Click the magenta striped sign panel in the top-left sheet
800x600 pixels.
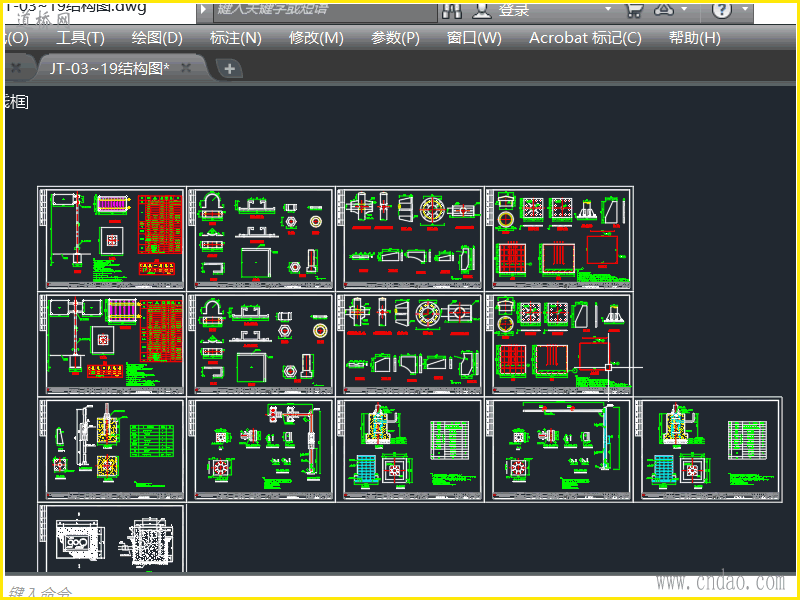(112, 204)
